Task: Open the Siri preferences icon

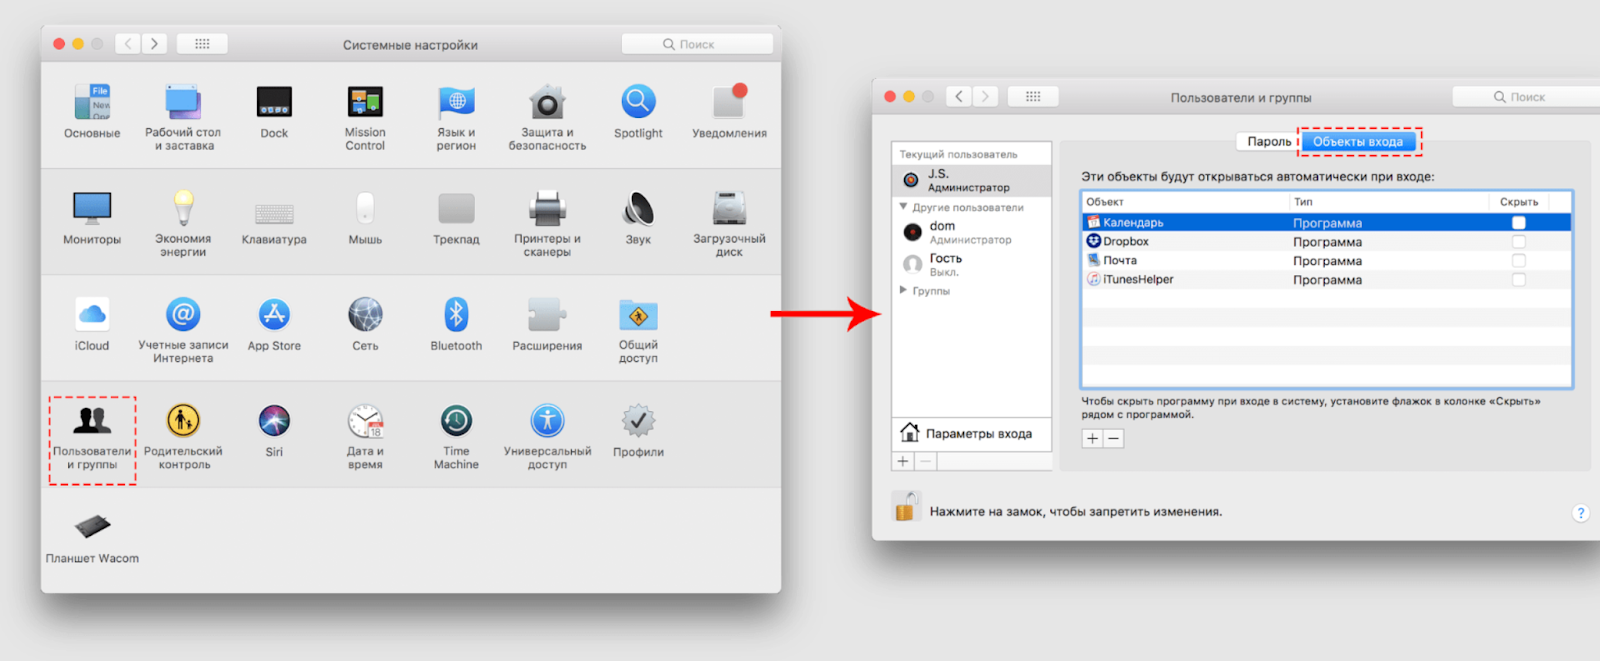Action: tap(274, 421)
